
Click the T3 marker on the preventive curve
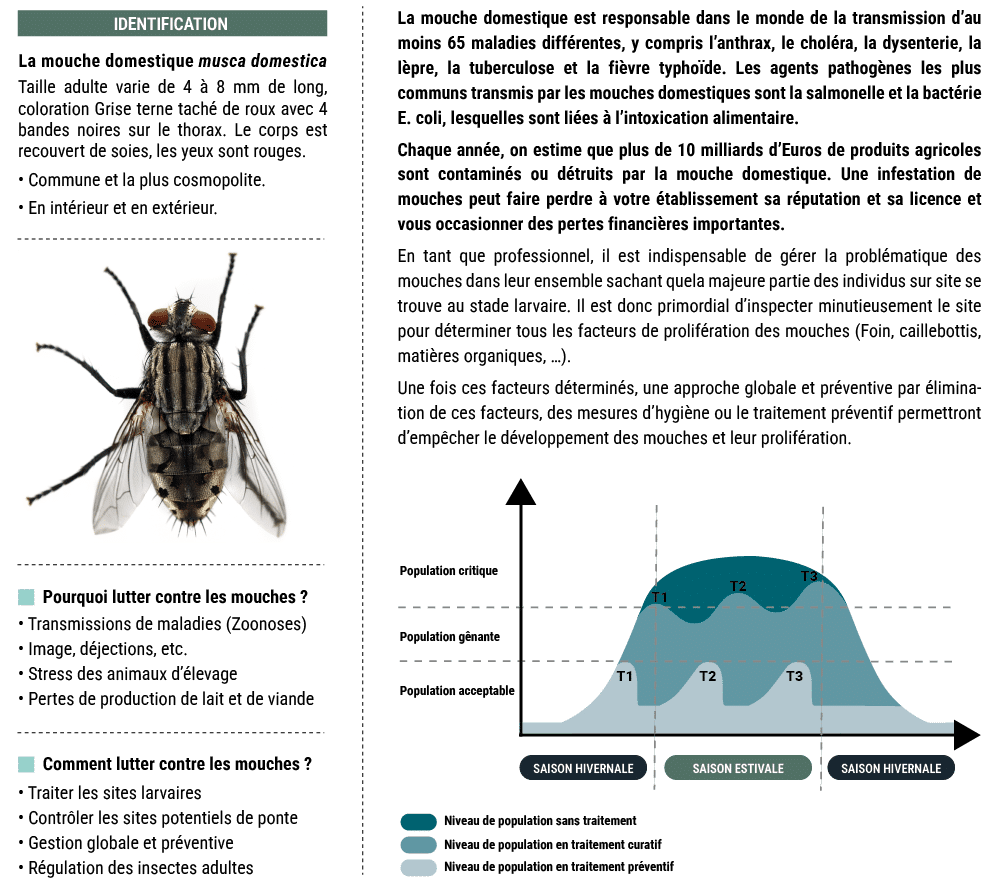[x=794, y=676]
